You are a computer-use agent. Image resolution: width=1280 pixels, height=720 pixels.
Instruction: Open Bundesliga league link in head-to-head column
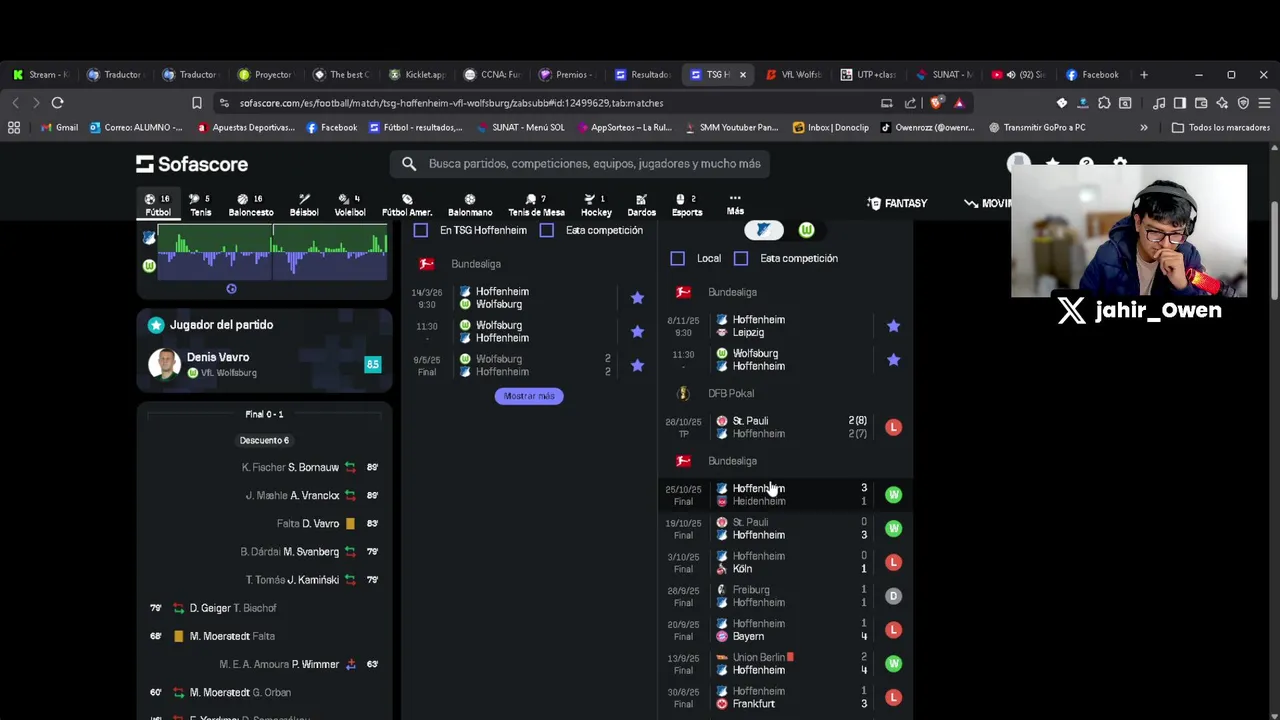[x=475, y=264]
